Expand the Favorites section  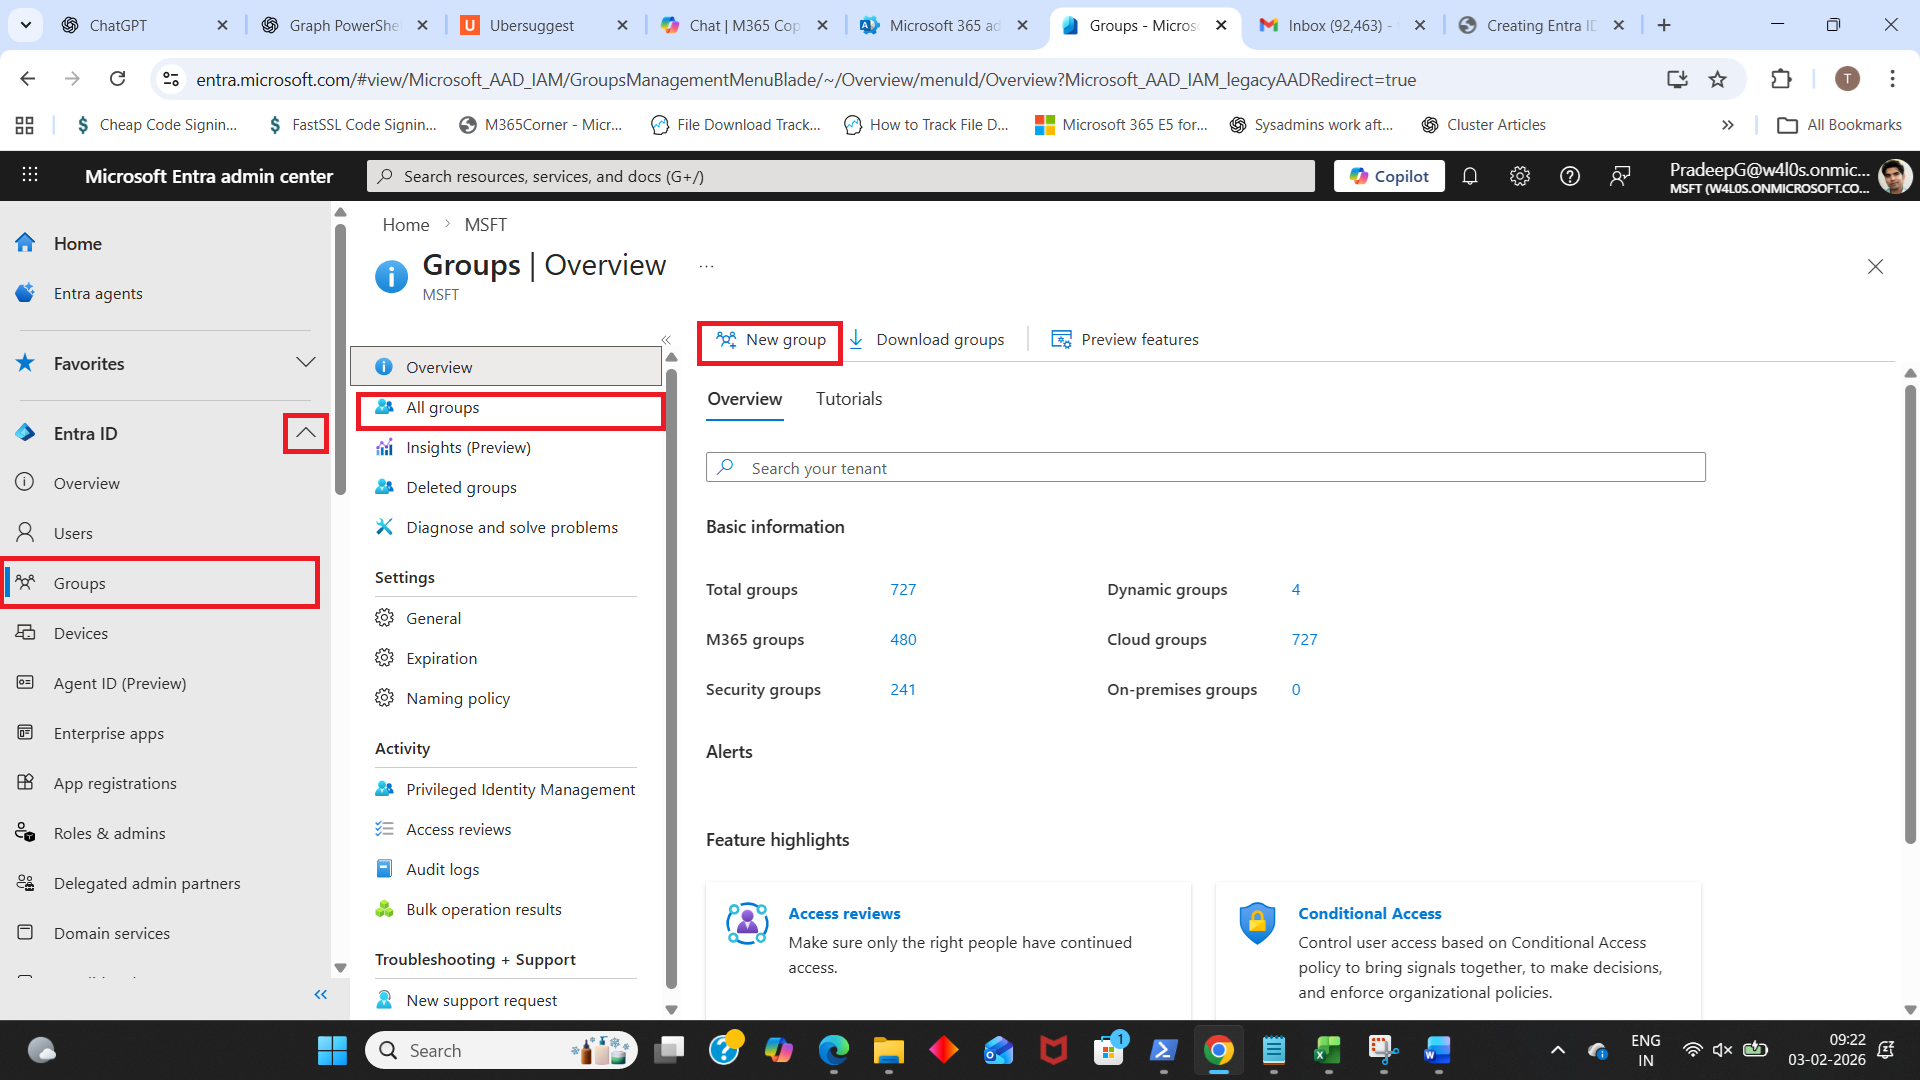click(305, 363)
